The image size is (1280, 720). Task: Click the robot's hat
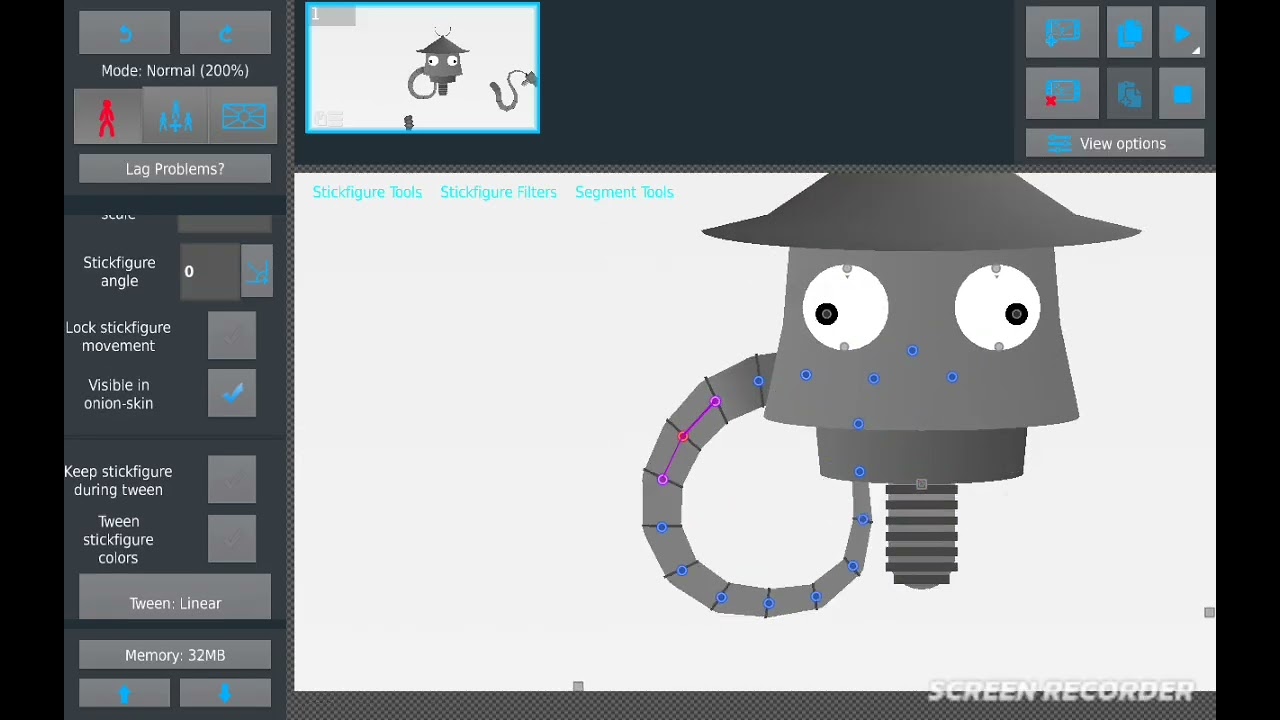coord(921,212)
